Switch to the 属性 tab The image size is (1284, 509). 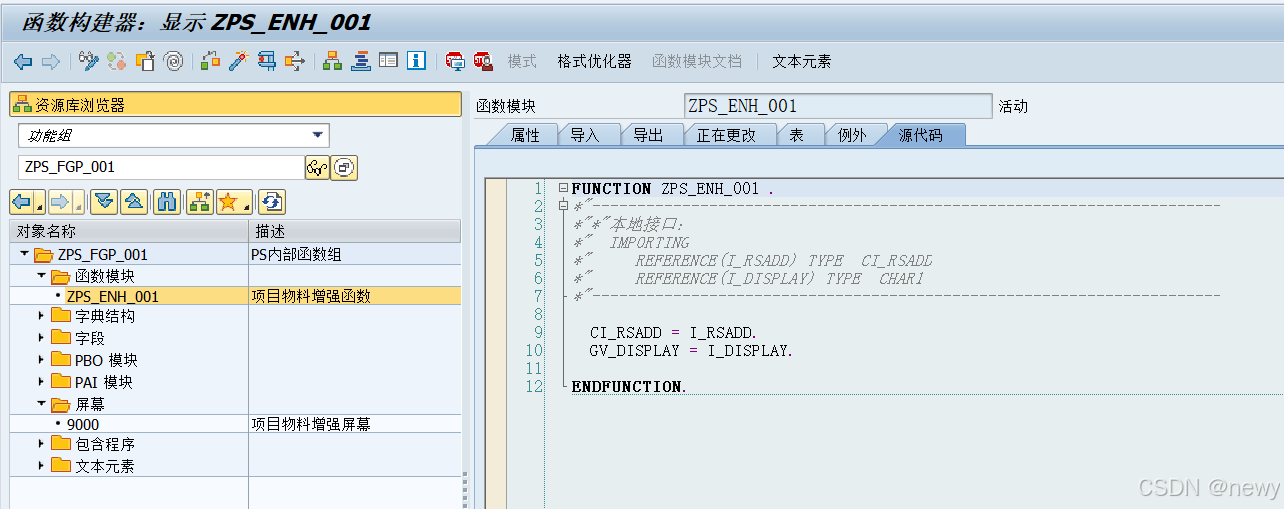click(x=525, y=135)
